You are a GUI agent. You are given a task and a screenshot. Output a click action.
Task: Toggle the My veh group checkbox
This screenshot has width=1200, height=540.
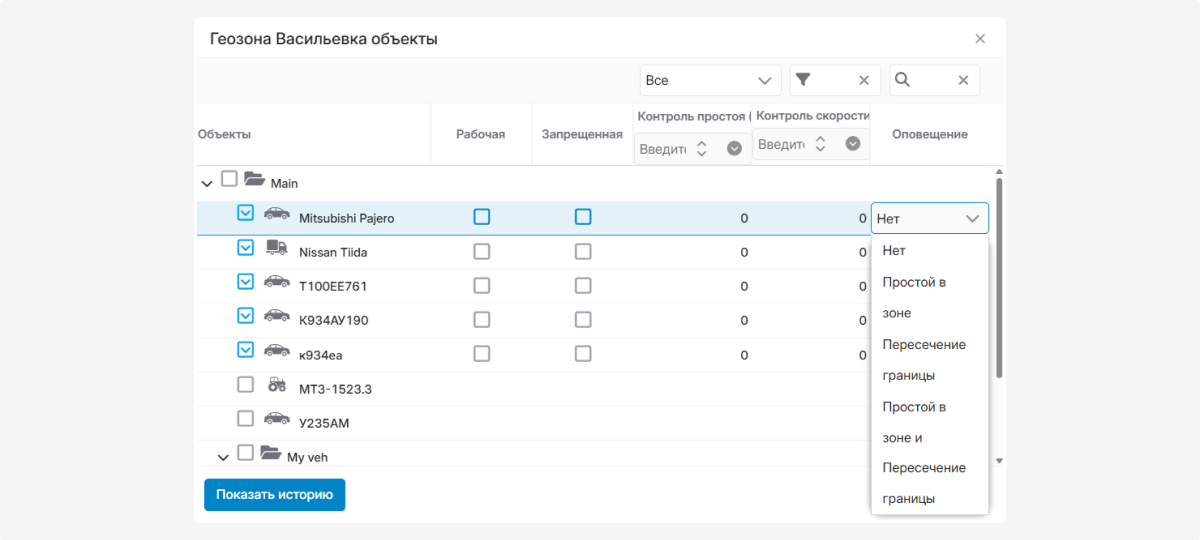(245, 452)
